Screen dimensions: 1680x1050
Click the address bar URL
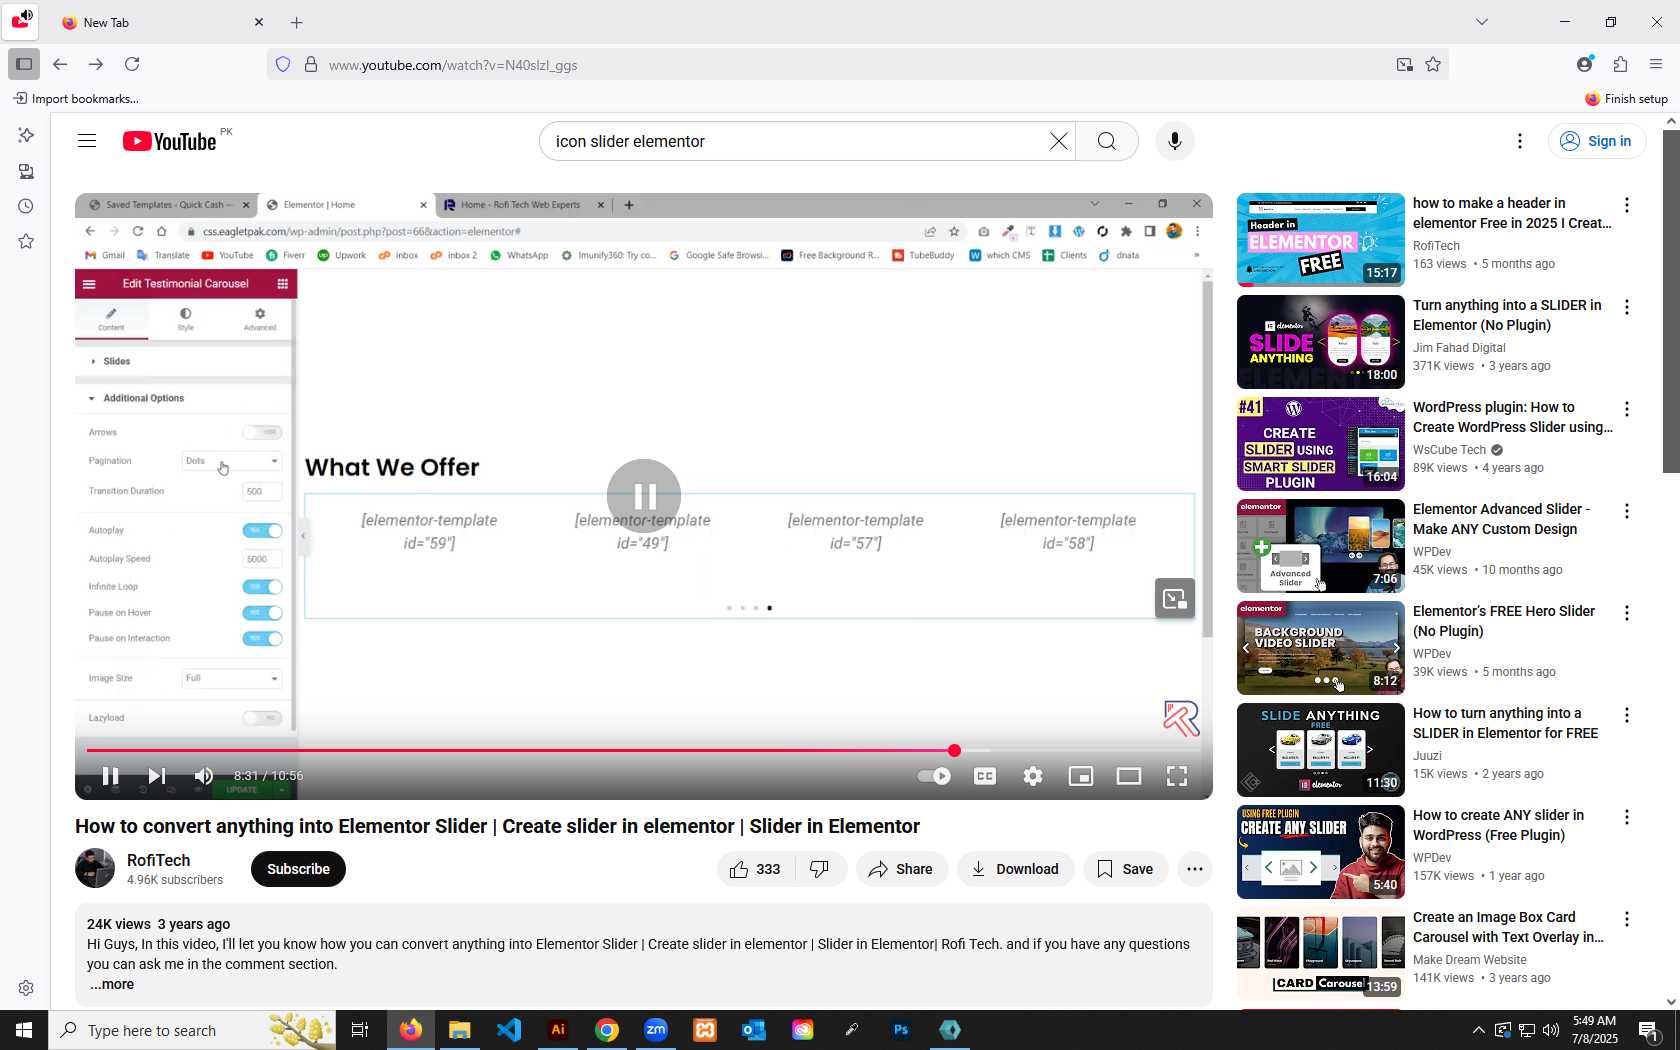[453, 65]
